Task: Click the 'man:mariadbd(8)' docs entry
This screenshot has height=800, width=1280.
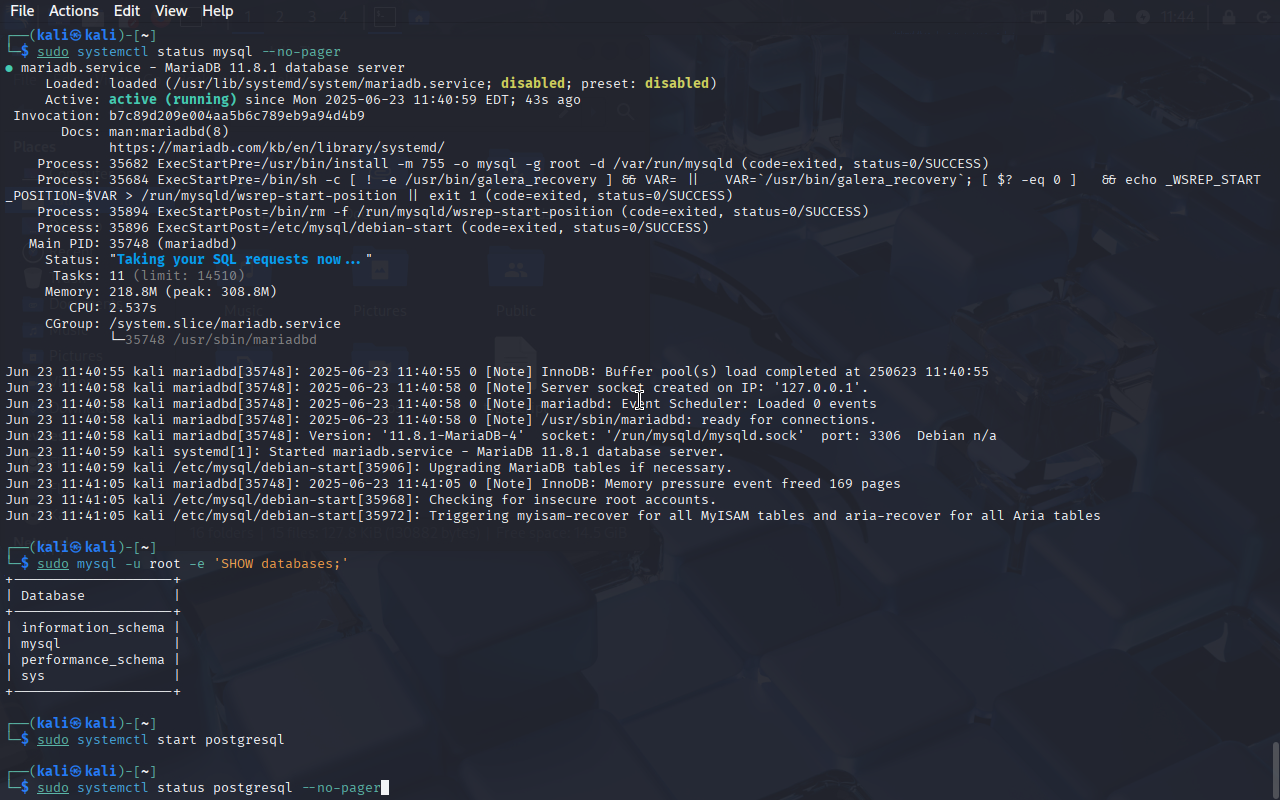Action: click(x=169, y=131)
